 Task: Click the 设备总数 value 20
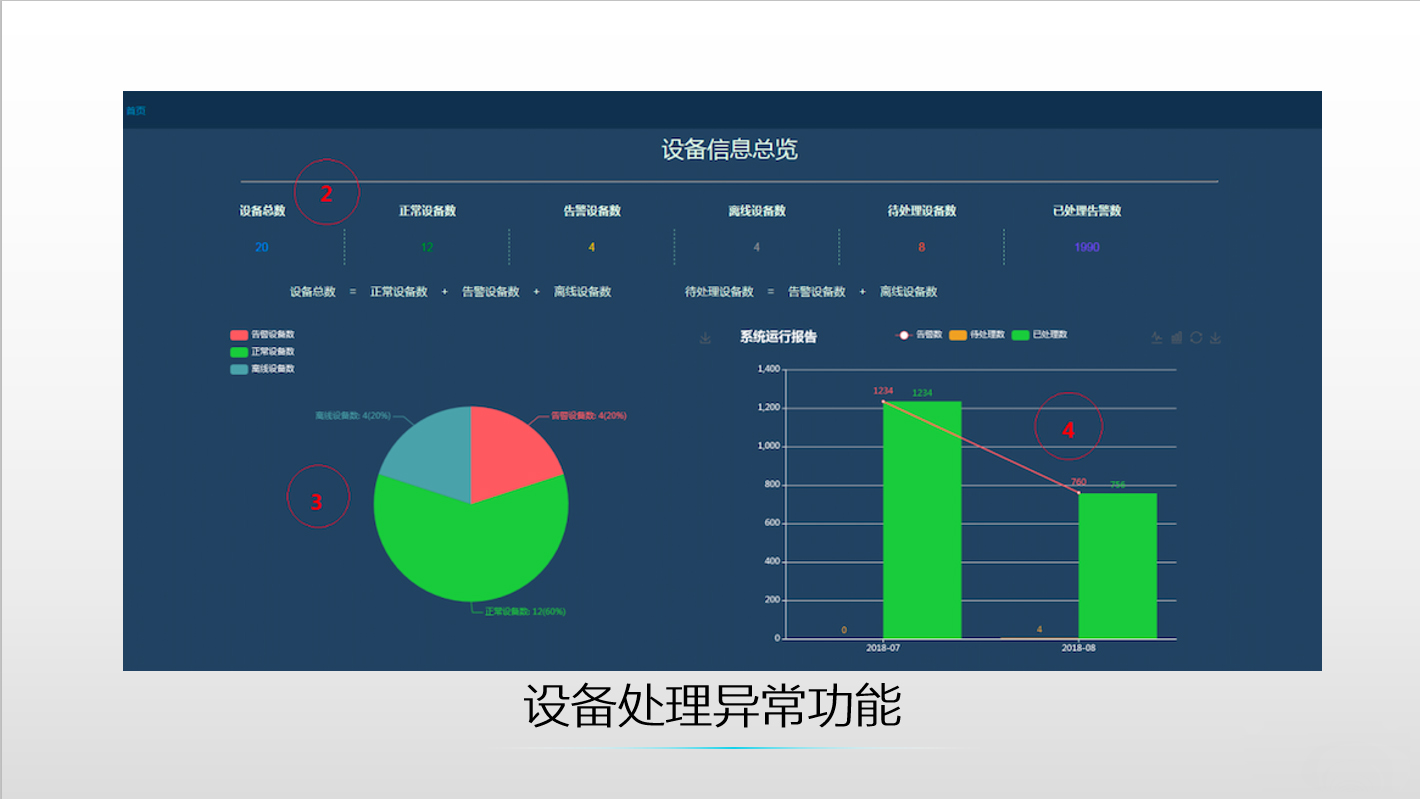(262, 247)
